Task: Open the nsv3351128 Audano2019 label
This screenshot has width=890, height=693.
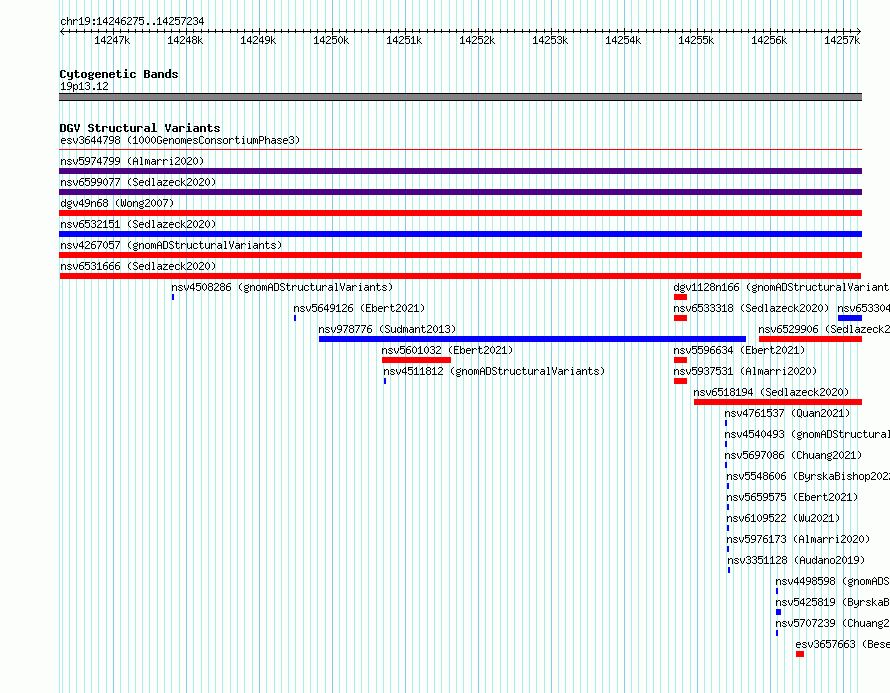Action: (796, 560)
